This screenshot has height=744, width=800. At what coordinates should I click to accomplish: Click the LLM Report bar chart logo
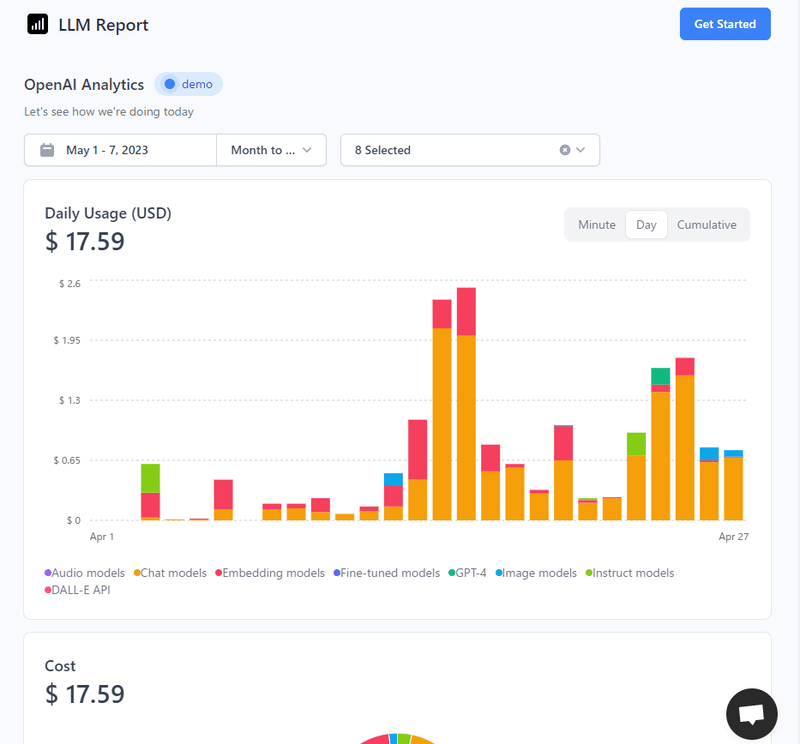pos(38,25)
